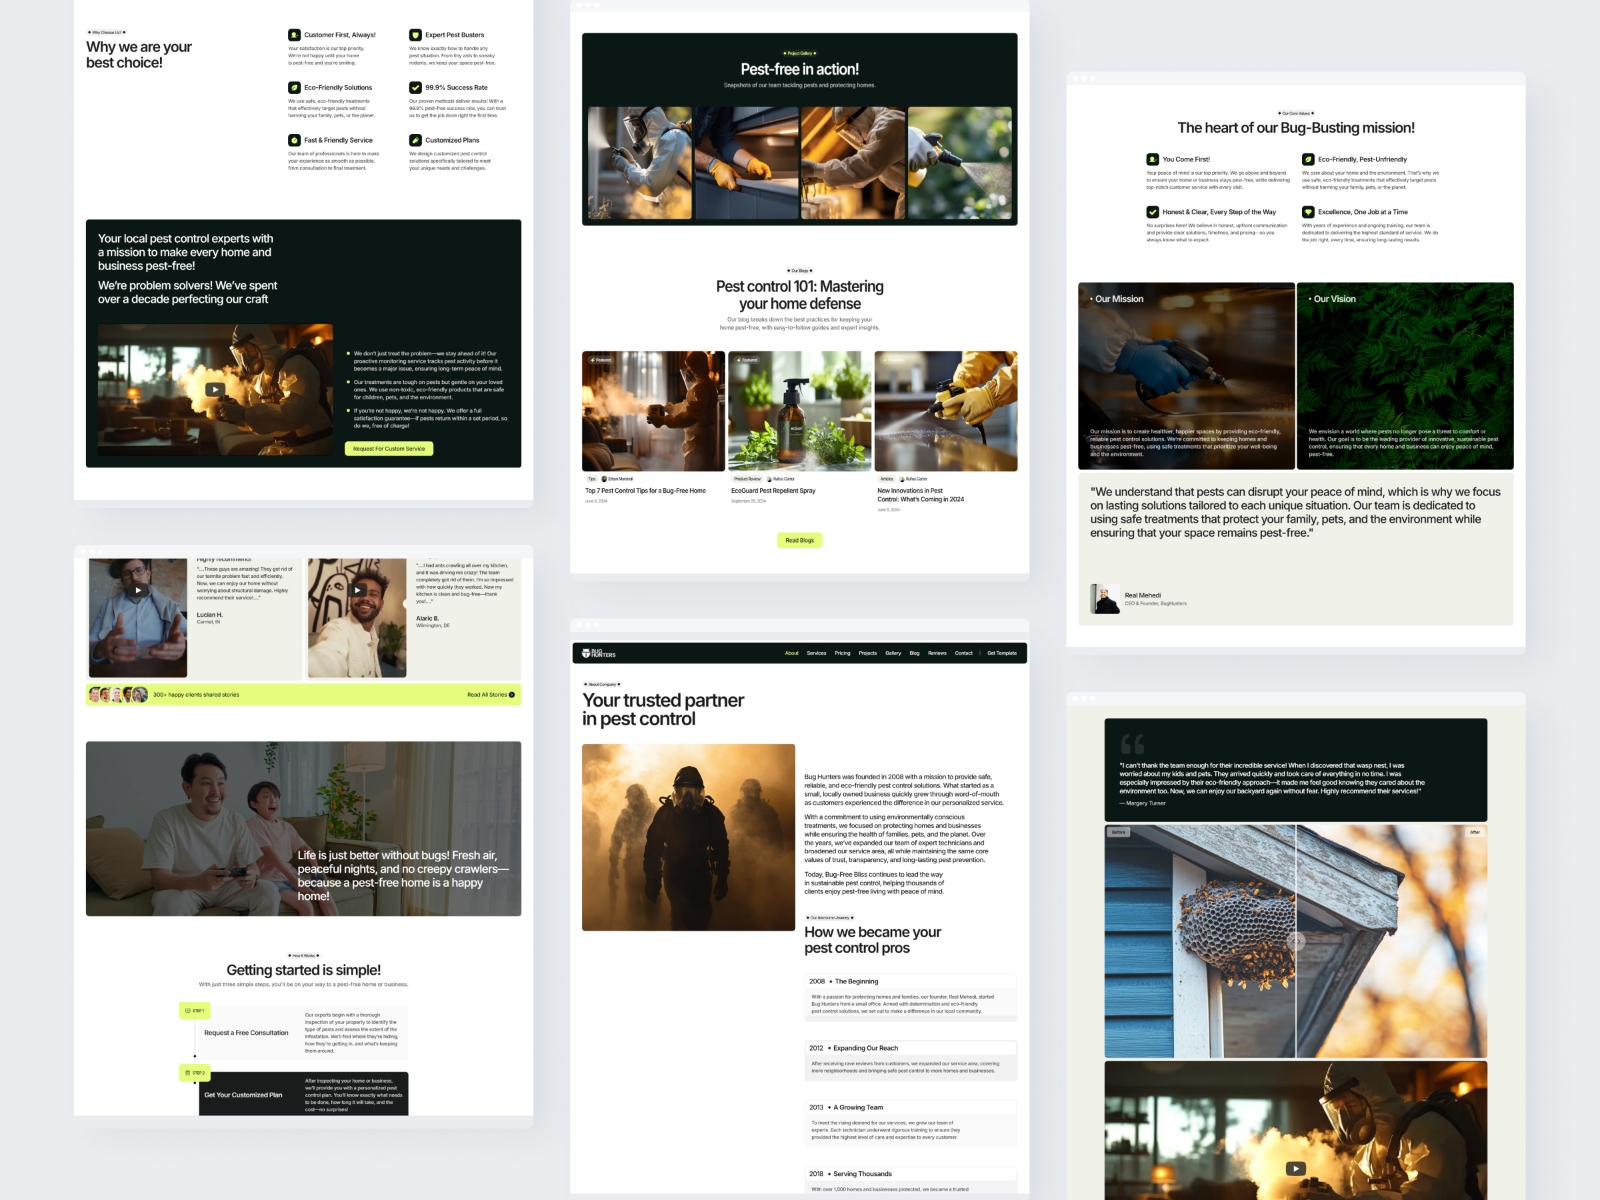Switch to the Pricing nav tab

[843, 652]
